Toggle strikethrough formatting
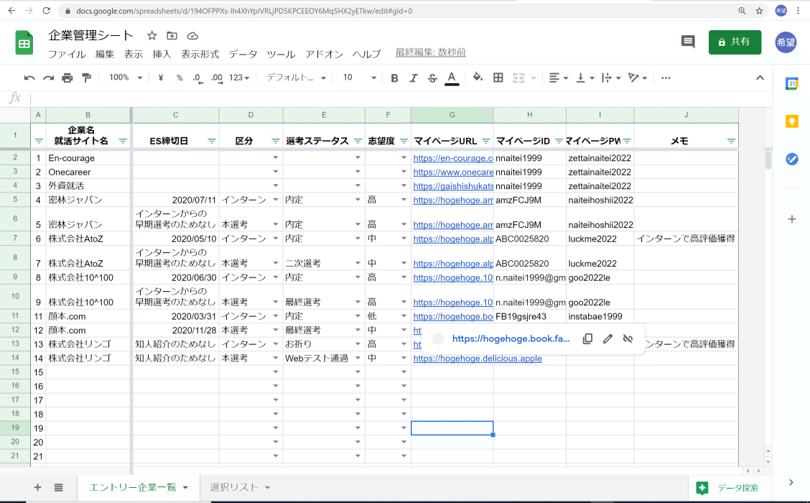 point(432,78)
